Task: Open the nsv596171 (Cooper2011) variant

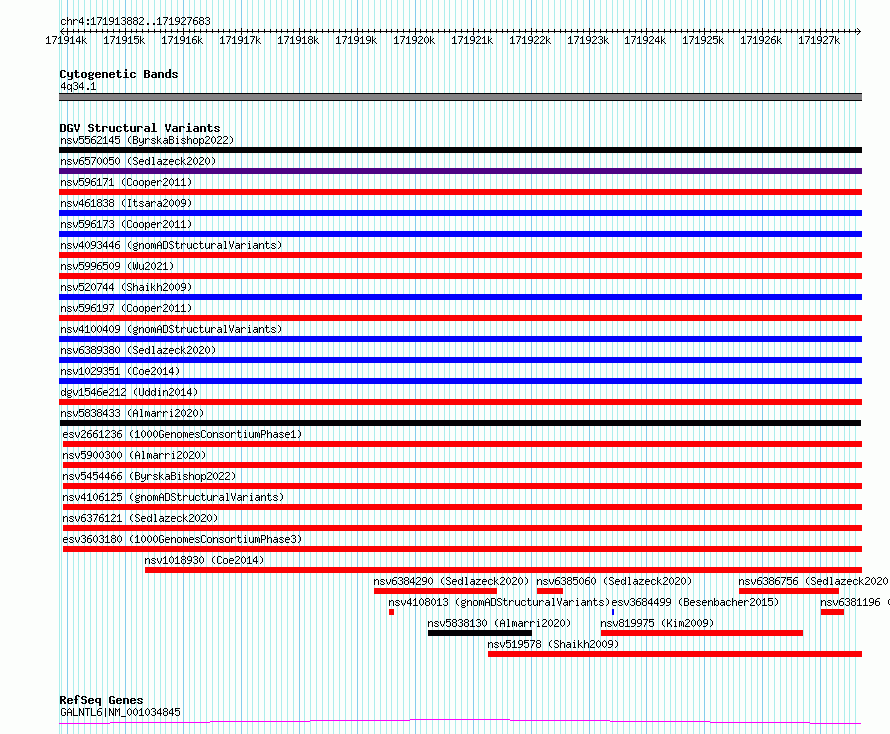Action: [x=126, y=182]
